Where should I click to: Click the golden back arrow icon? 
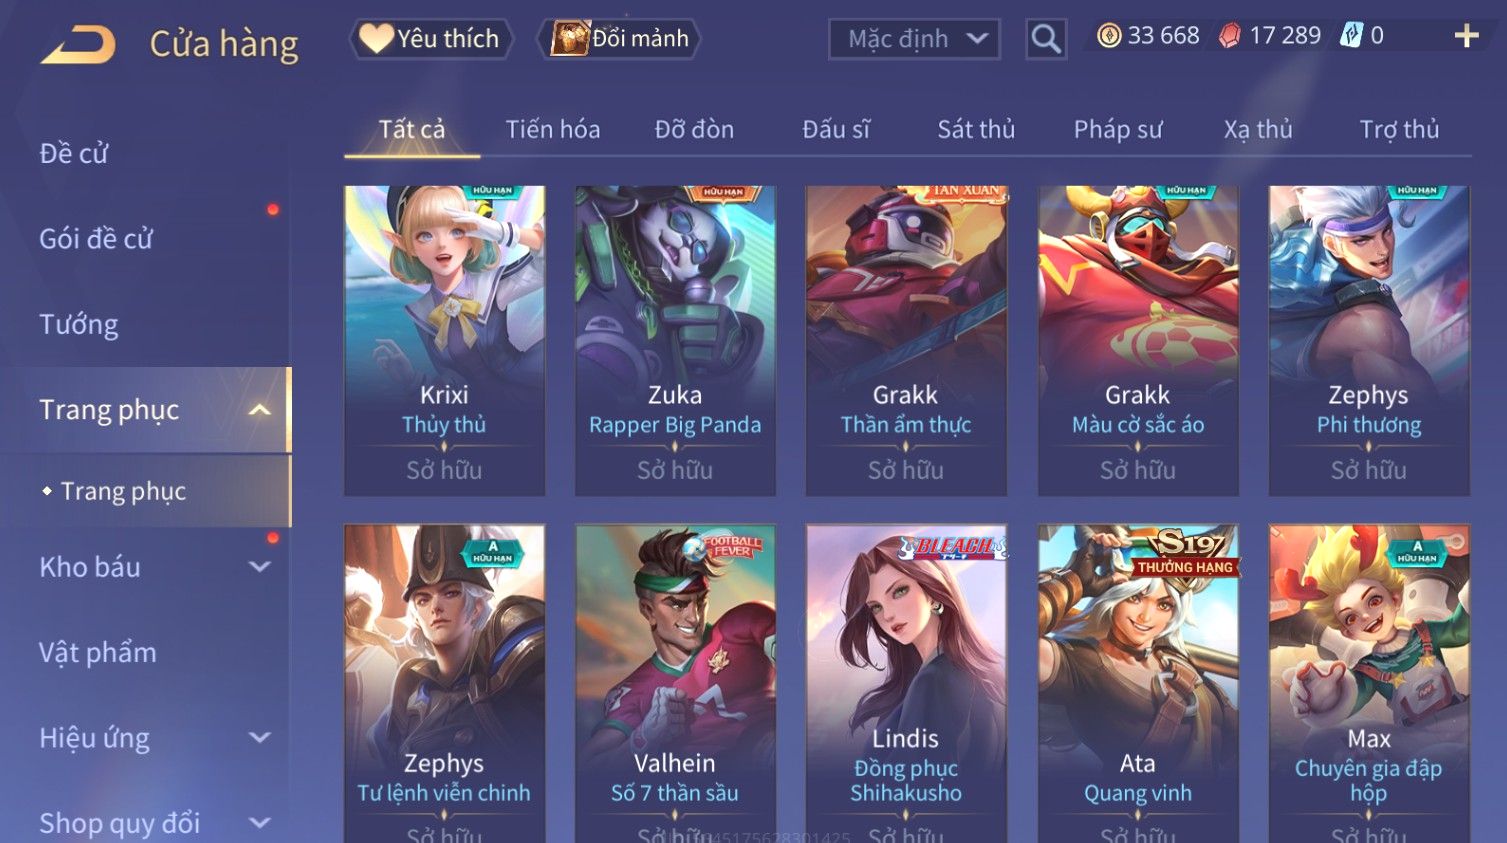pos(78,45)
